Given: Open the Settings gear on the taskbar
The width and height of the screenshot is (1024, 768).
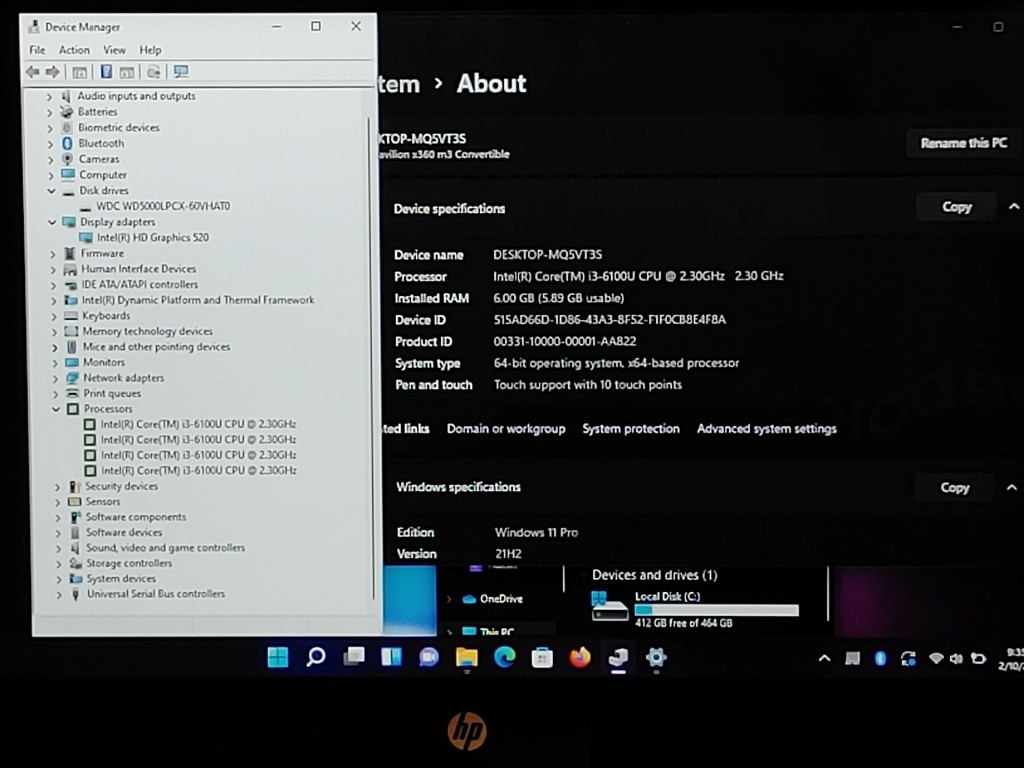Looking at the screenshot, I should 656,657.
